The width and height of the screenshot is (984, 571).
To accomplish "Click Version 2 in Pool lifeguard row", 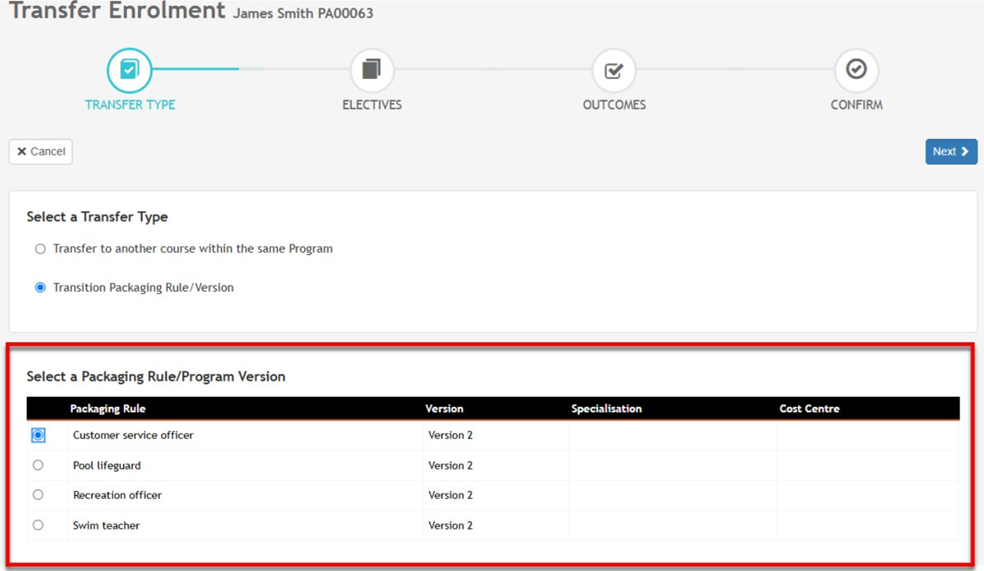I will (451, 466).
